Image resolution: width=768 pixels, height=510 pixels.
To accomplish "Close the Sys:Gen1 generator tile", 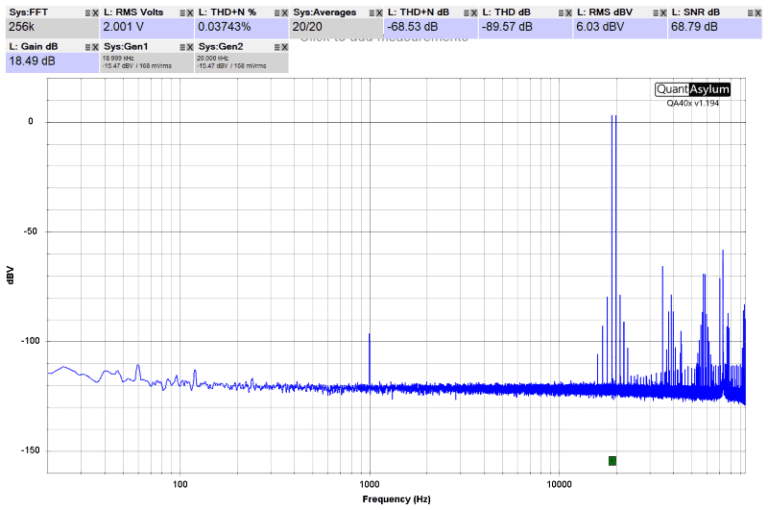I will coord(190,47).
